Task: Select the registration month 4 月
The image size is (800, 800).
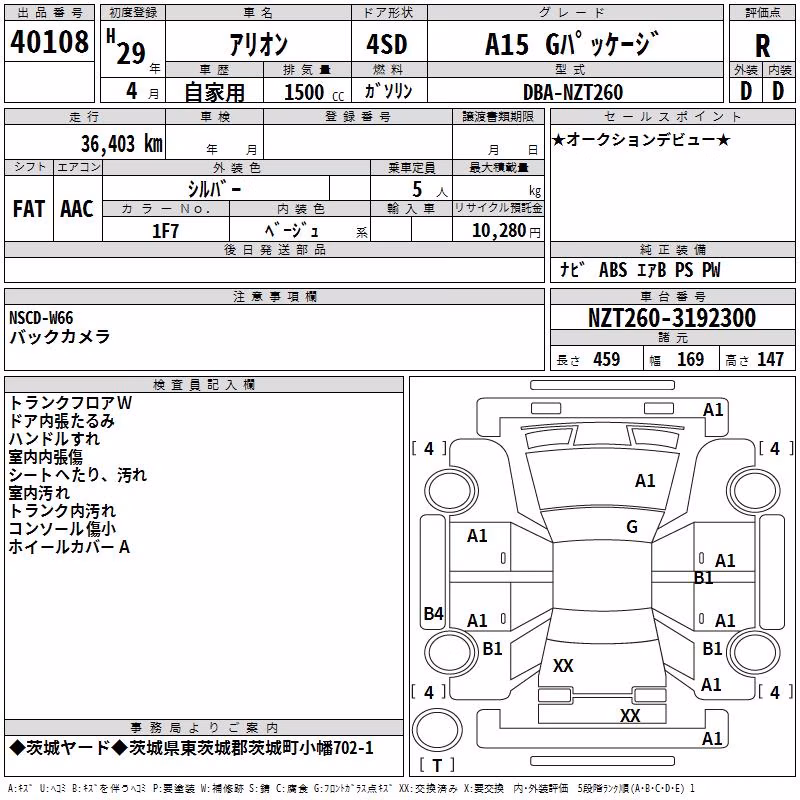Action: tap(142, 91)
